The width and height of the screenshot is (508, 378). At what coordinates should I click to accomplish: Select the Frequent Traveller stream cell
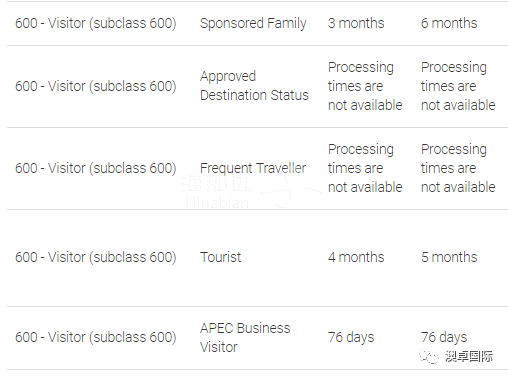coord(253,168)
